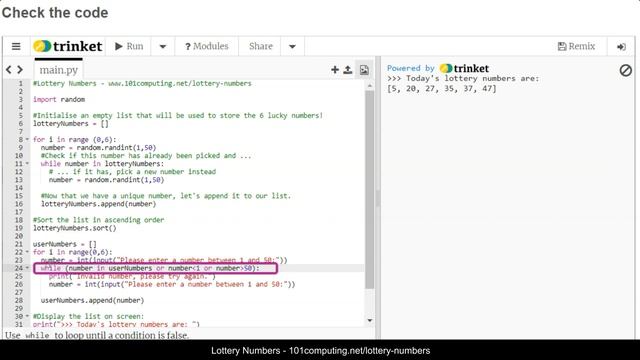Click the 'lotteryNumbers = []' line
The image size is (640, 360).
point(71,124)
